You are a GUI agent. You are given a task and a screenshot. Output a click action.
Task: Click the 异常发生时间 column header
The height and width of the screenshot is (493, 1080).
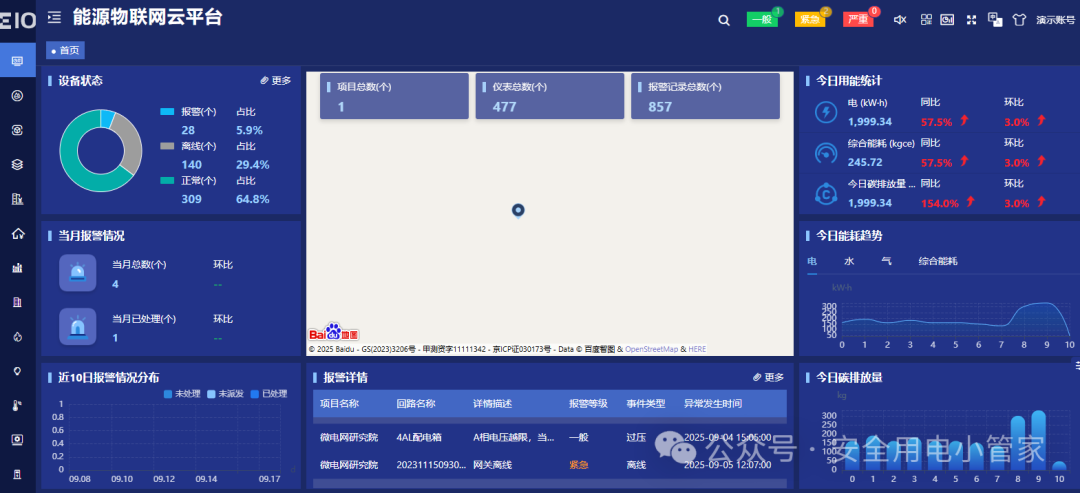point(713,403)
